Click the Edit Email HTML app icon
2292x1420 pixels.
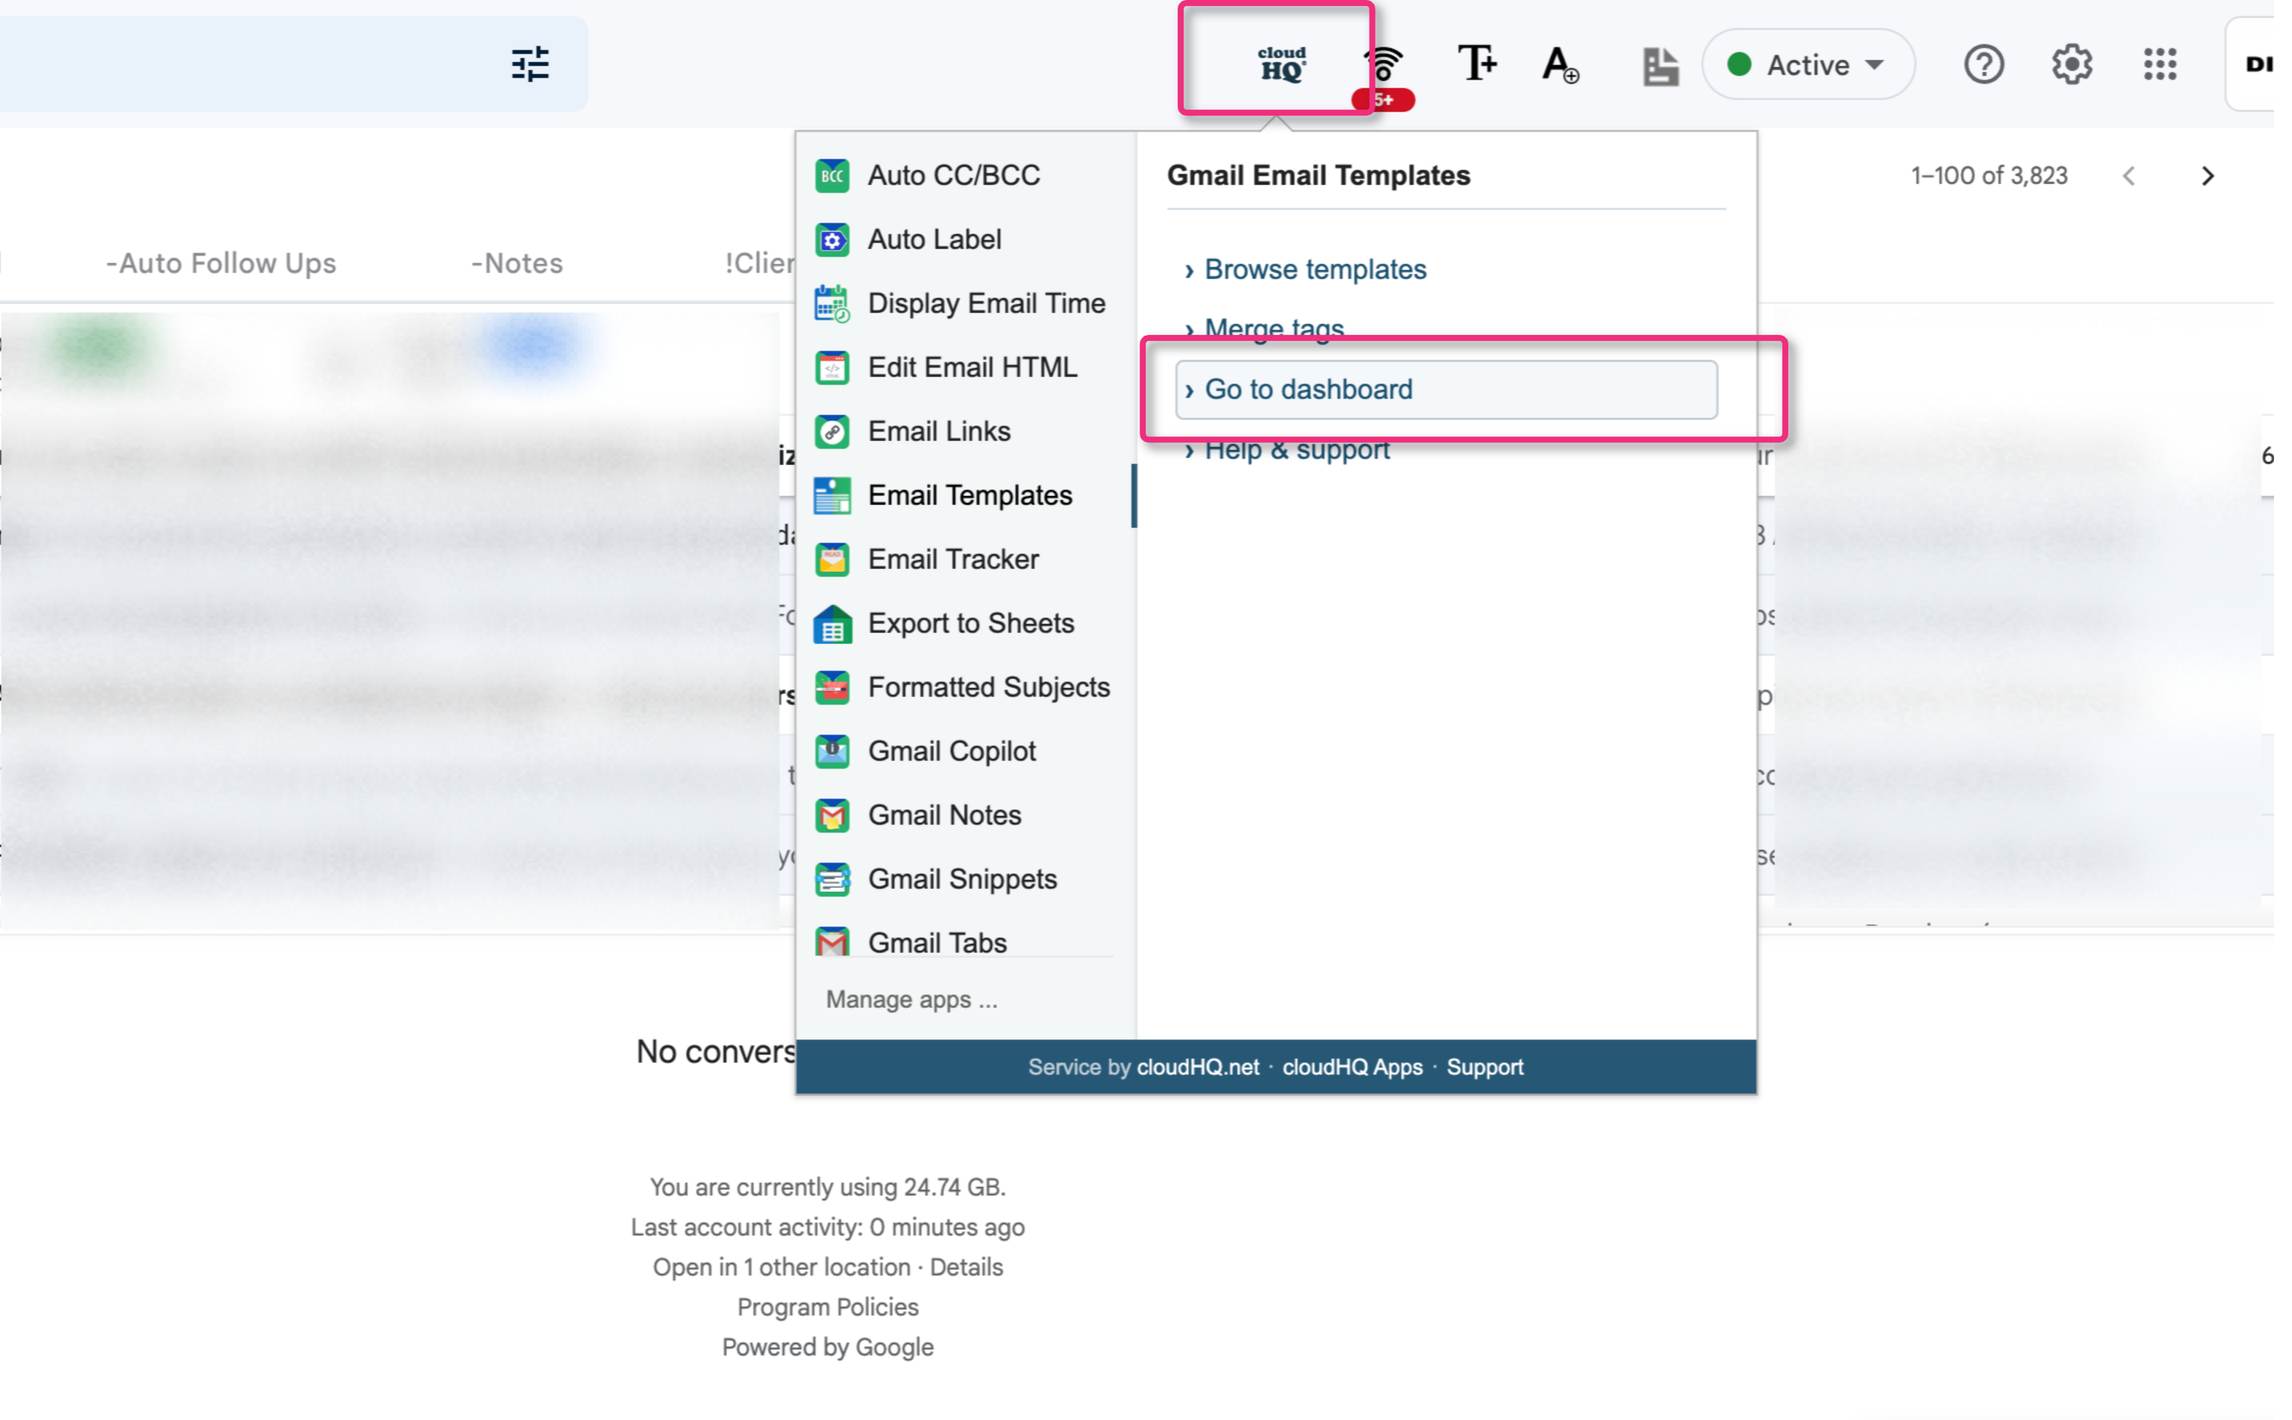[x=832, y=367]
